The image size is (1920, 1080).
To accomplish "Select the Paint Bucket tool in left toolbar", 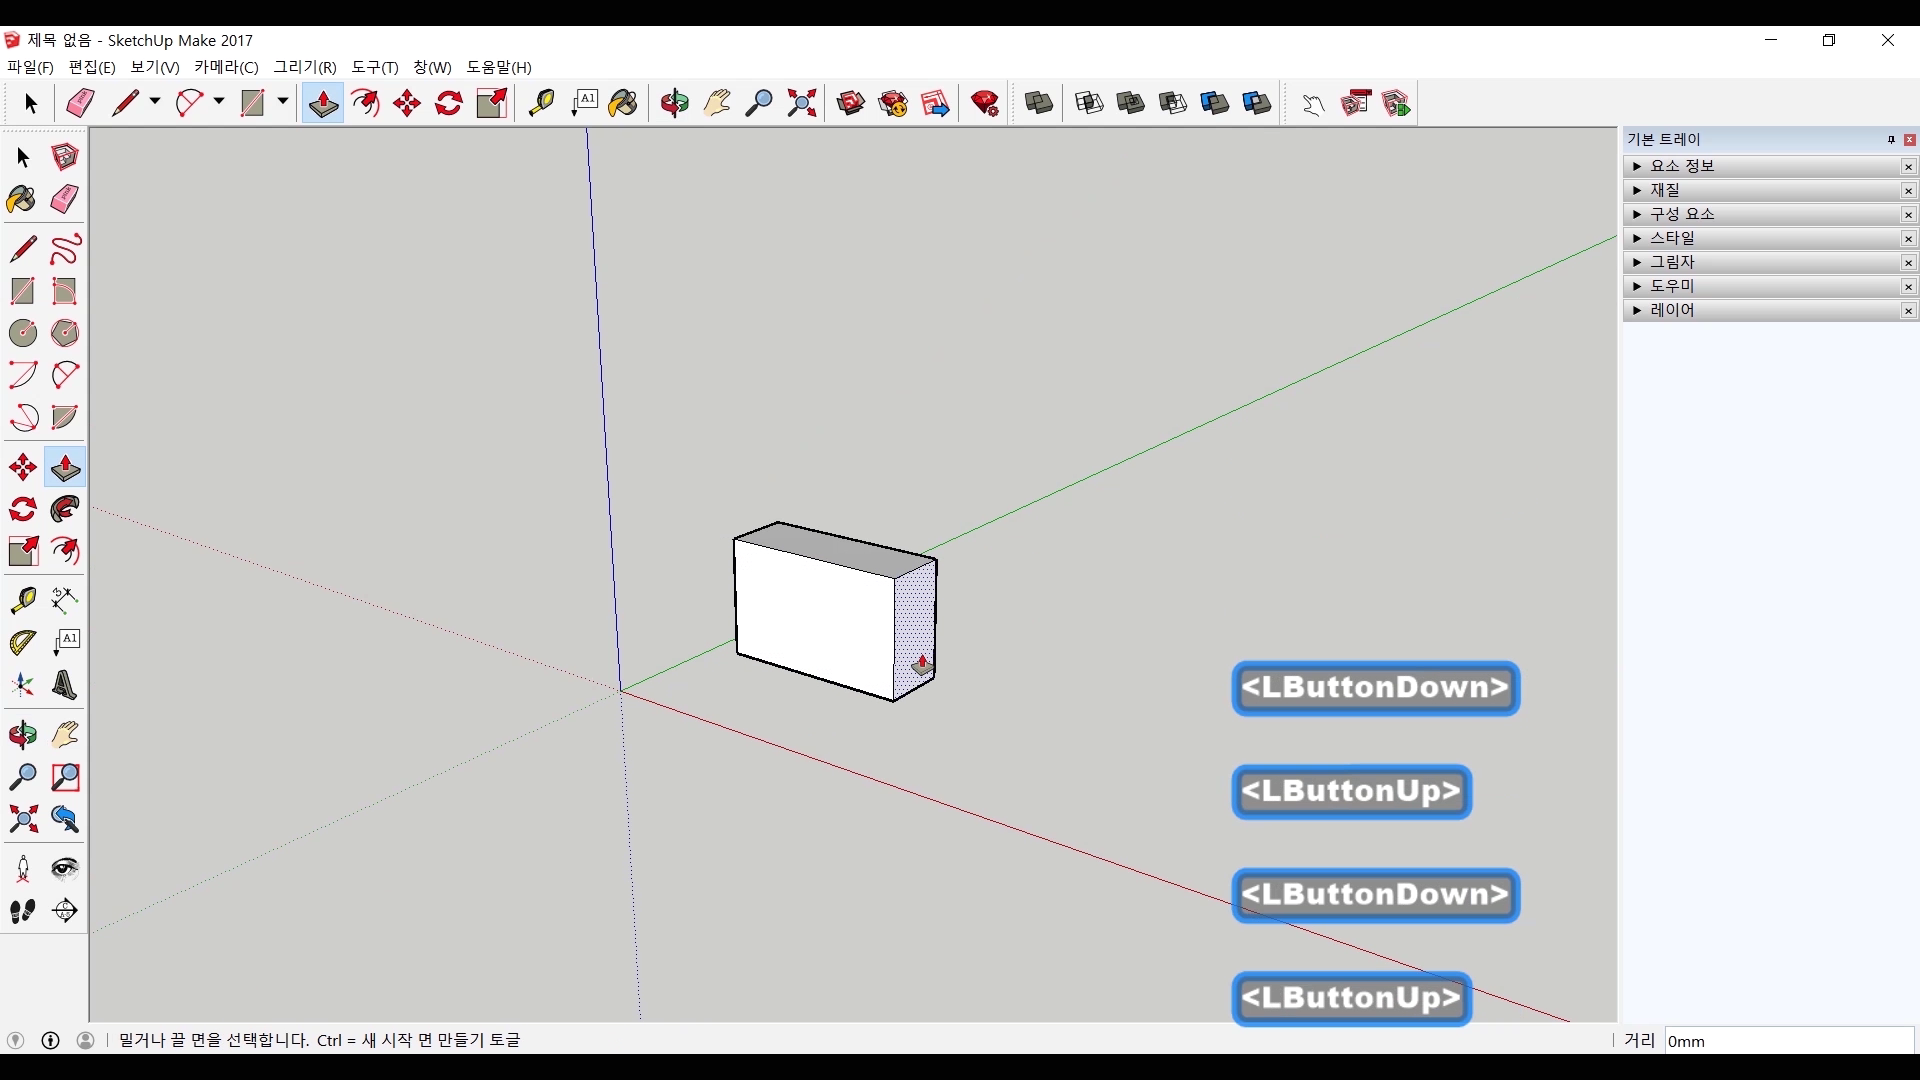I will (x=21, y=200).
